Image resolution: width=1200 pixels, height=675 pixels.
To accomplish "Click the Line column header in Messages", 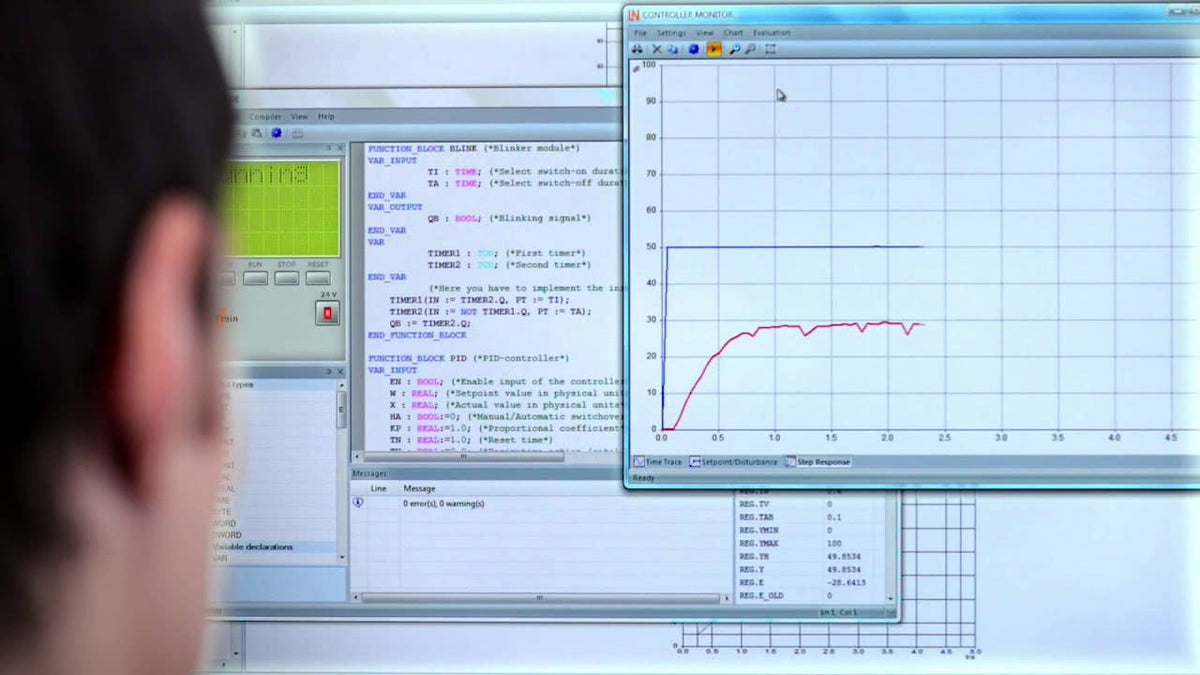I will pos(378,488).
